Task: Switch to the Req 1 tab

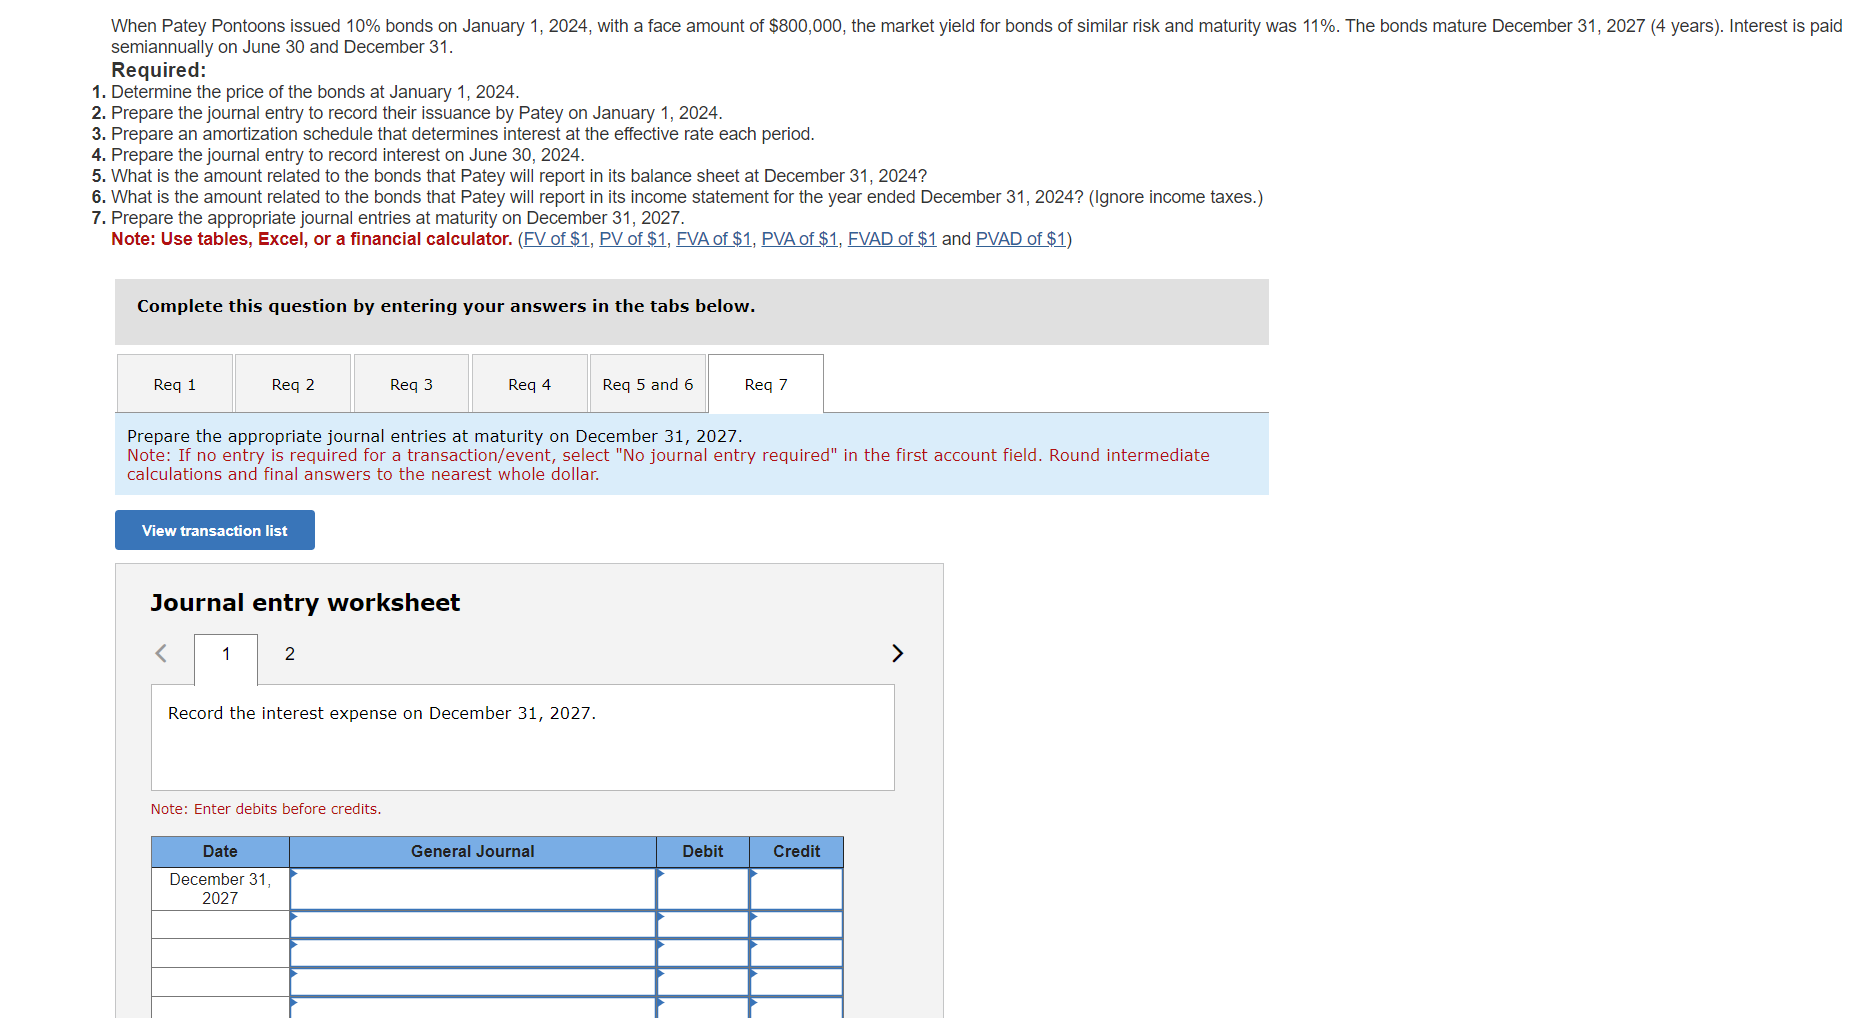Action: (x=174, y=383)
